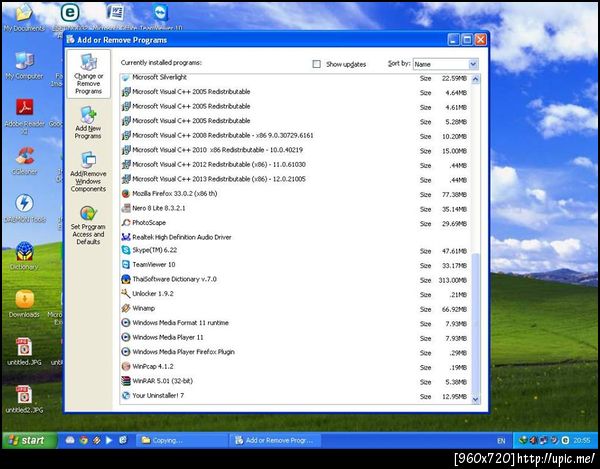Open untitled2.JPG desktop file

click(x=24, y=399)
